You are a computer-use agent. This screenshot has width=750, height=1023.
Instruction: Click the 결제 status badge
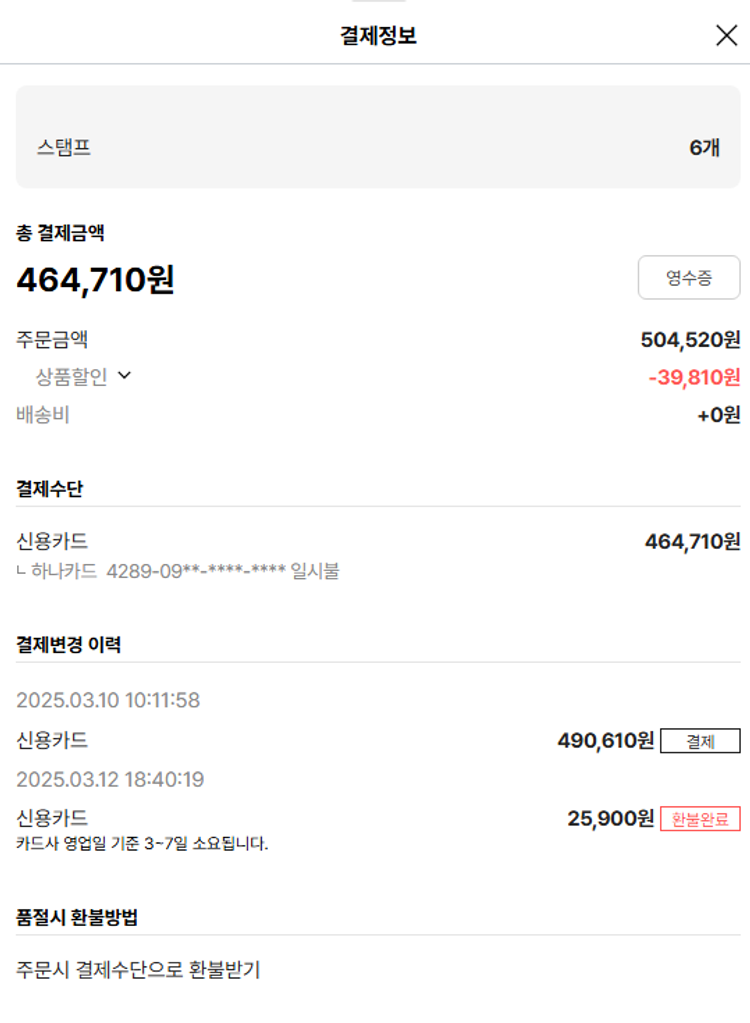[700, 741]
